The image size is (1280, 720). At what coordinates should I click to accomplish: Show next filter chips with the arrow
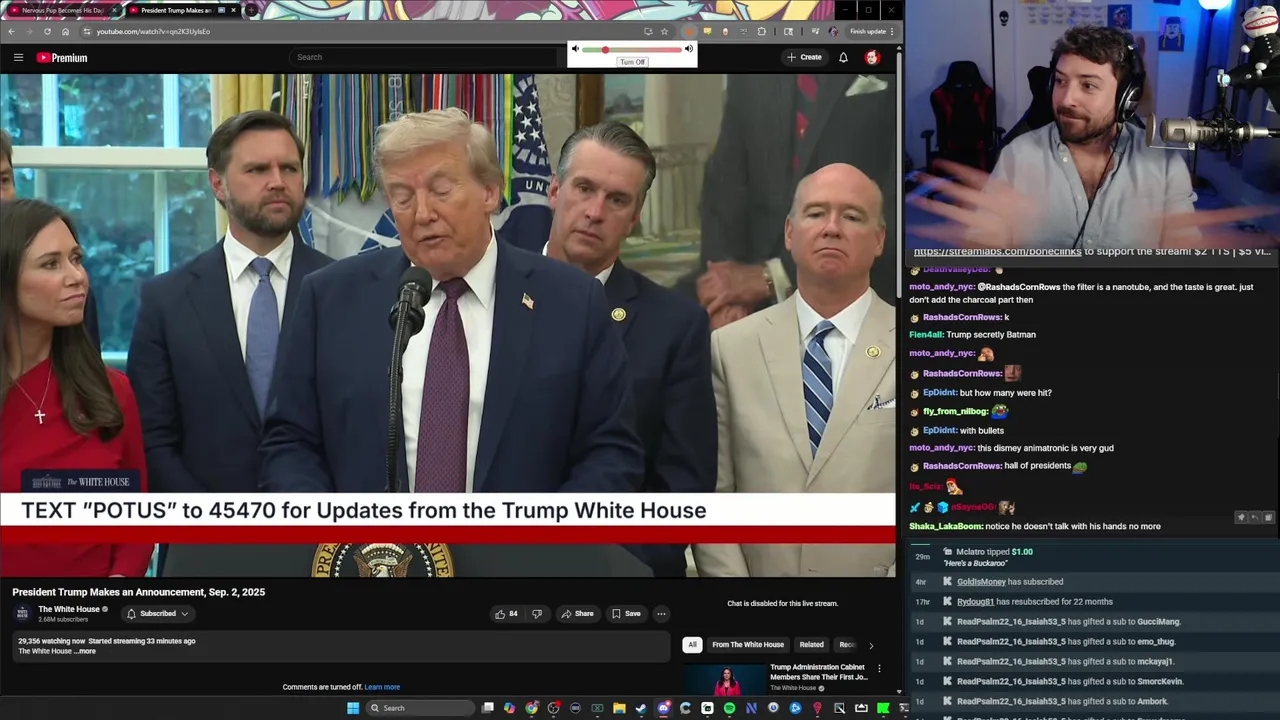pos(870,645)
